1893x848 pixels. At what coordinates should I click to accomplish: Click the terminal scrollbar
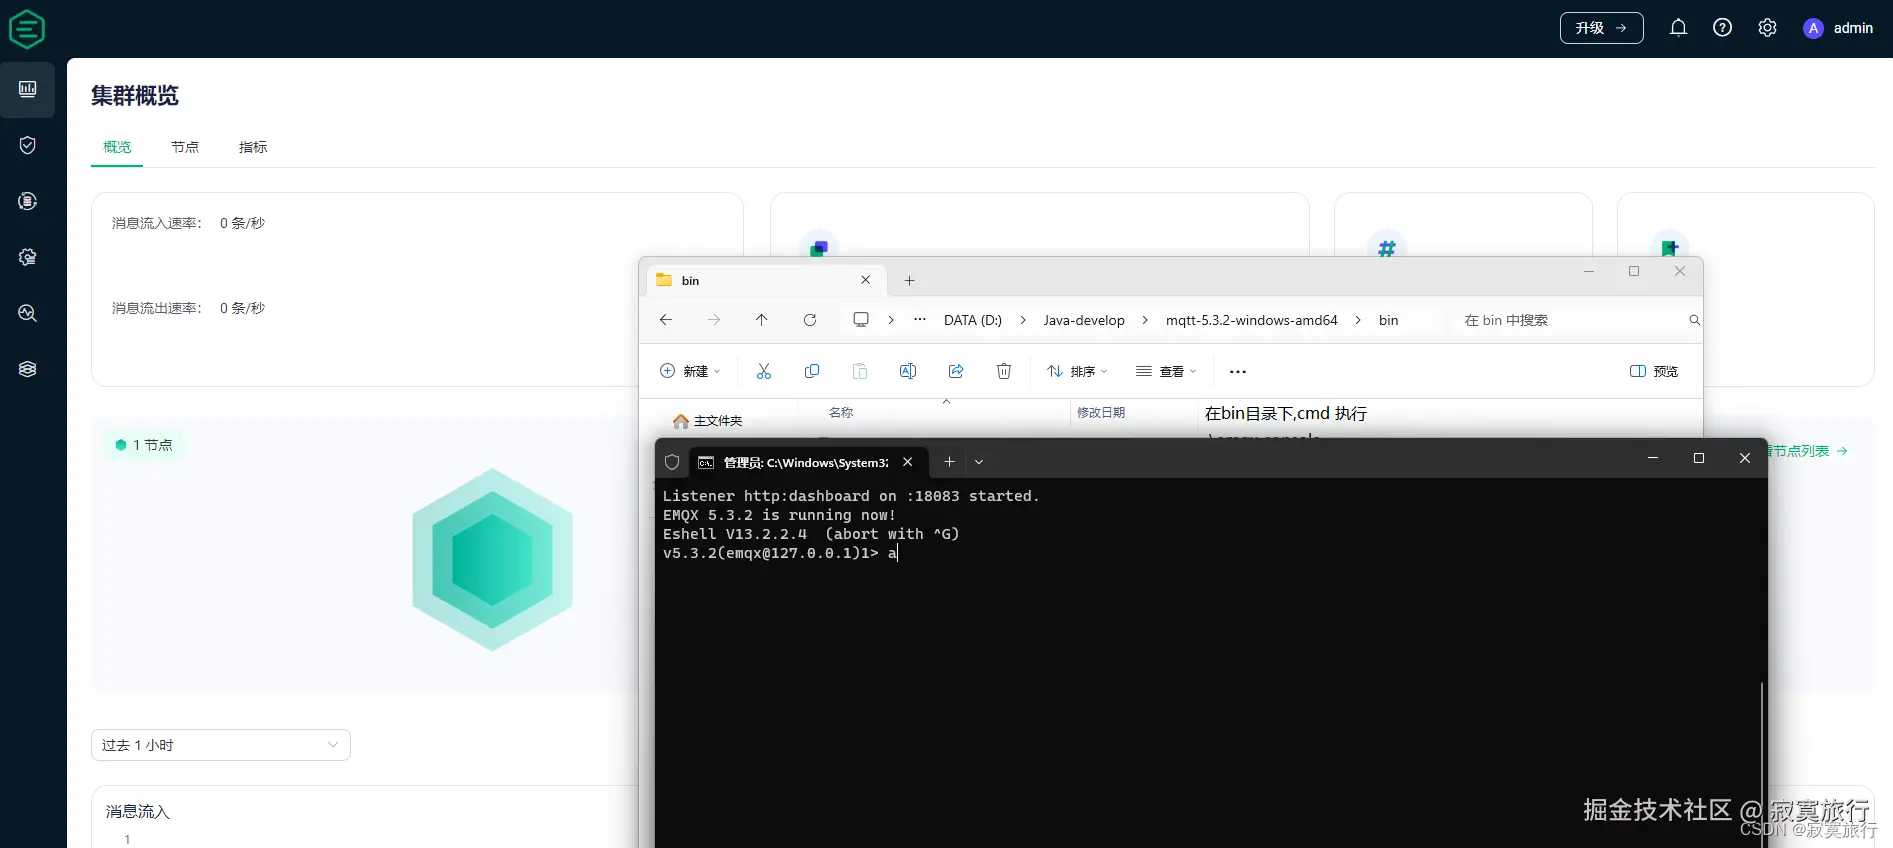coord(1762,765)
